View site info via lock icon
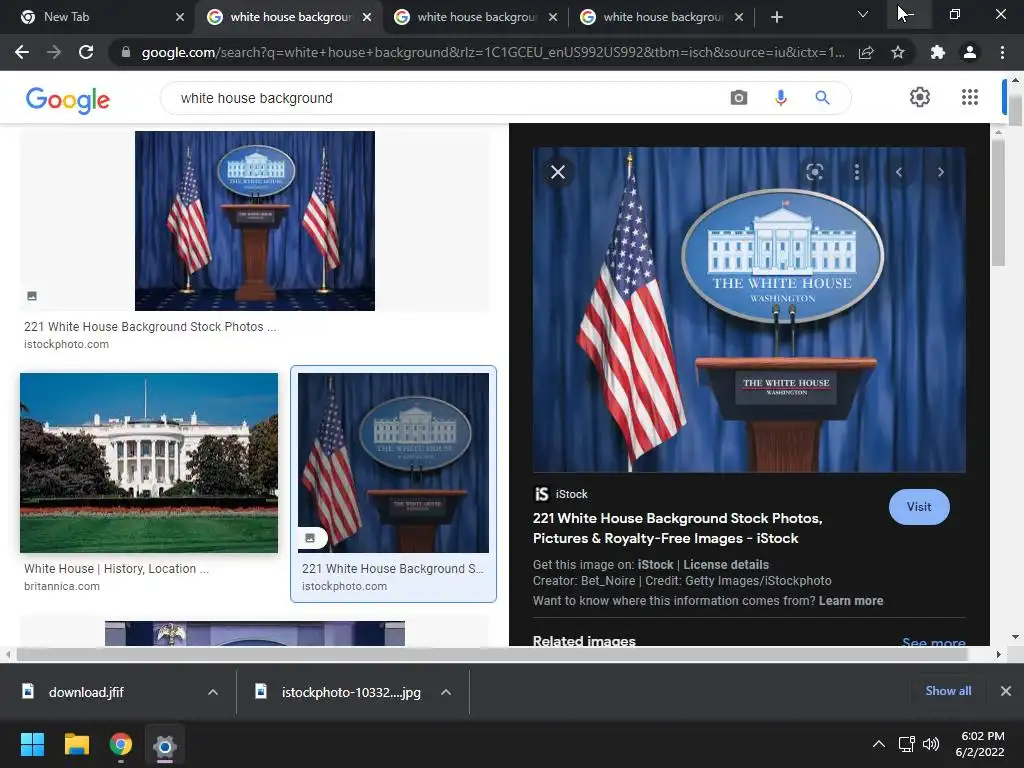Image resolution: width=1024 pixels, height=768 pixels. (x=126, y=52)
